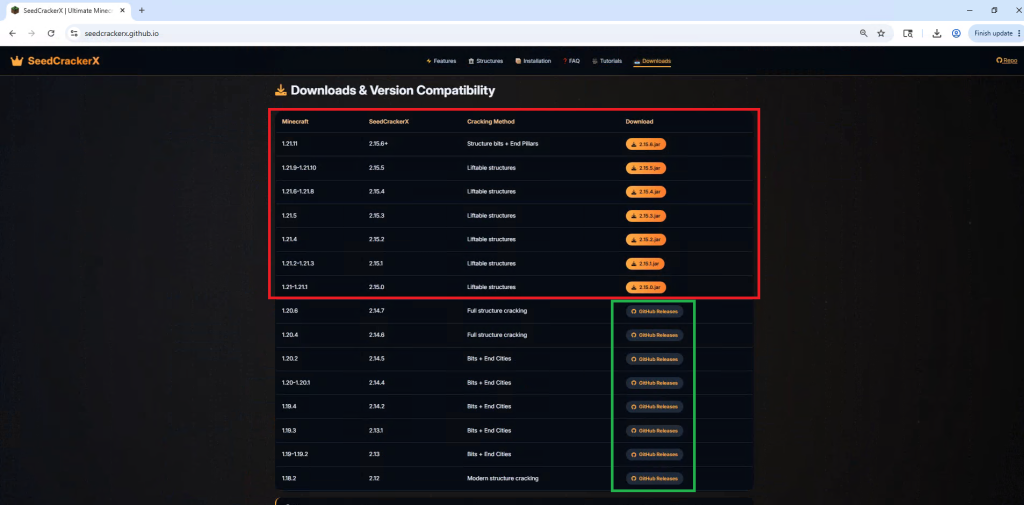The width and height of the screenshot is (1024, 505).
Task: Open the zoom magnifier icon in address bar
Action: pos(863,33)
